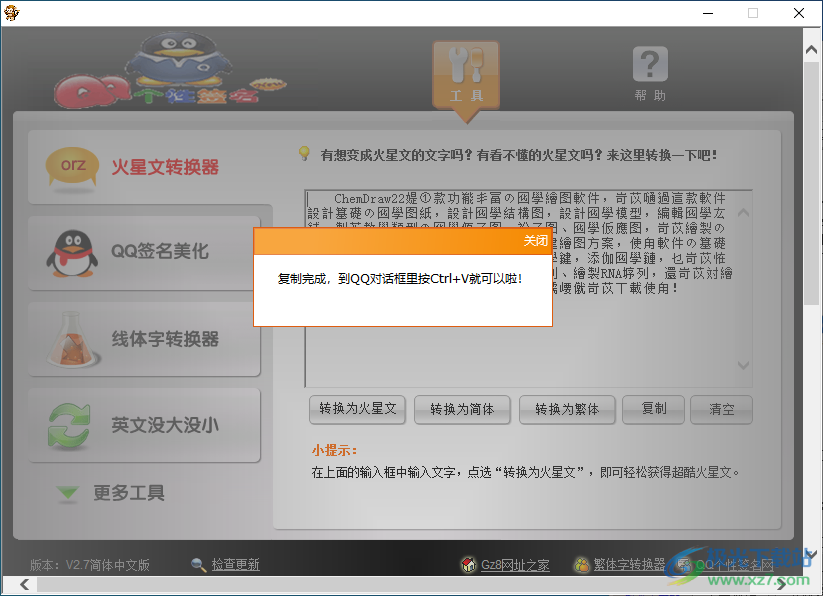The width and height of the screenshot is (823, 596).
Task: Click the house icon beside Gz8网址之家
Action: [x=468, y=565]
